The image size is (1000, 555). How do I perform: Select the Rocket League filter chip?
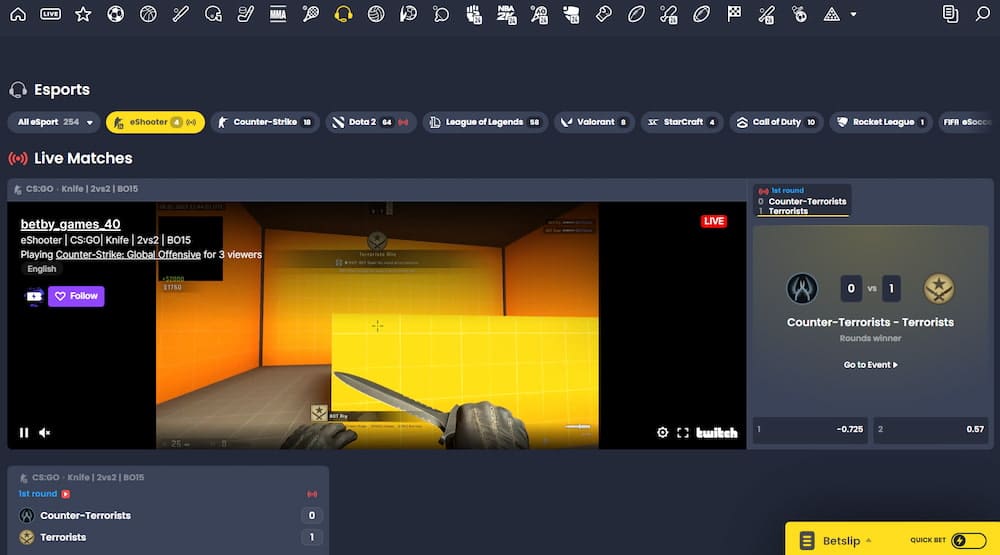(x=881, y=122)
